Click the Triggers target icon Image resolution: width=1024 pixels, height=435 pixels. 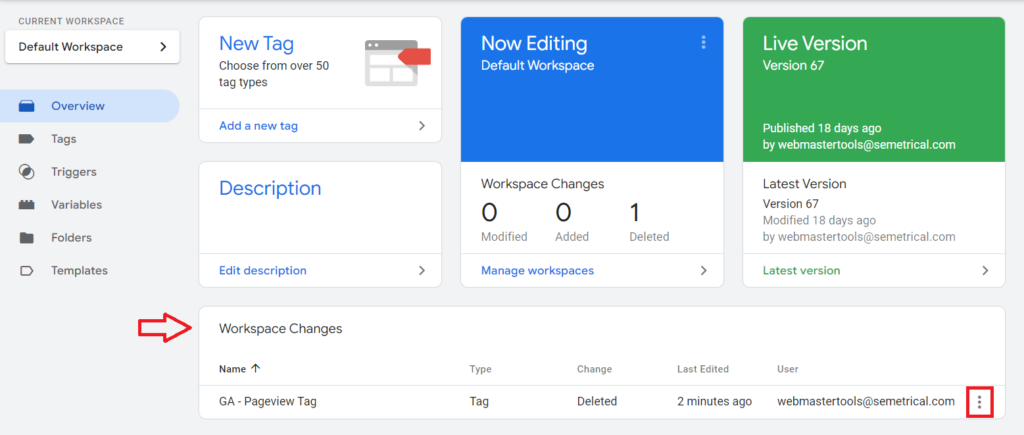click(x=27, y=172)
